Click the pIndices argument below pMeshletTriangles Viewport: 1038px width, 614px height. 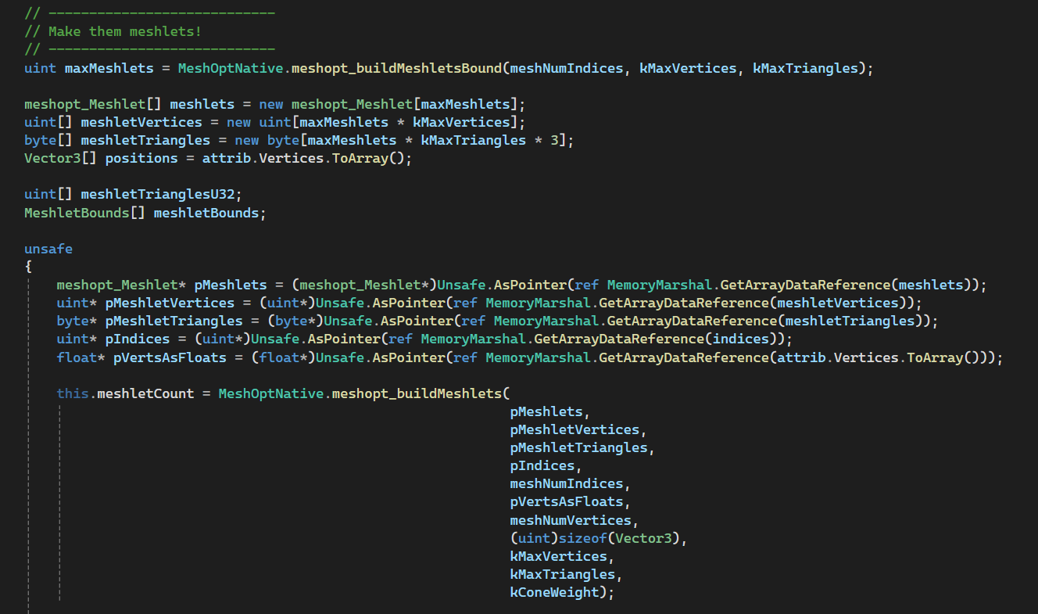pos(542,465)
